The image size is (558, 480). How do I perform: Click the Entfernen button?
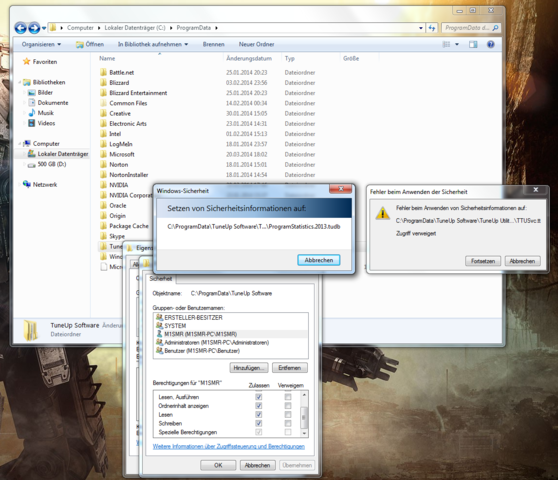pos(290,368)
